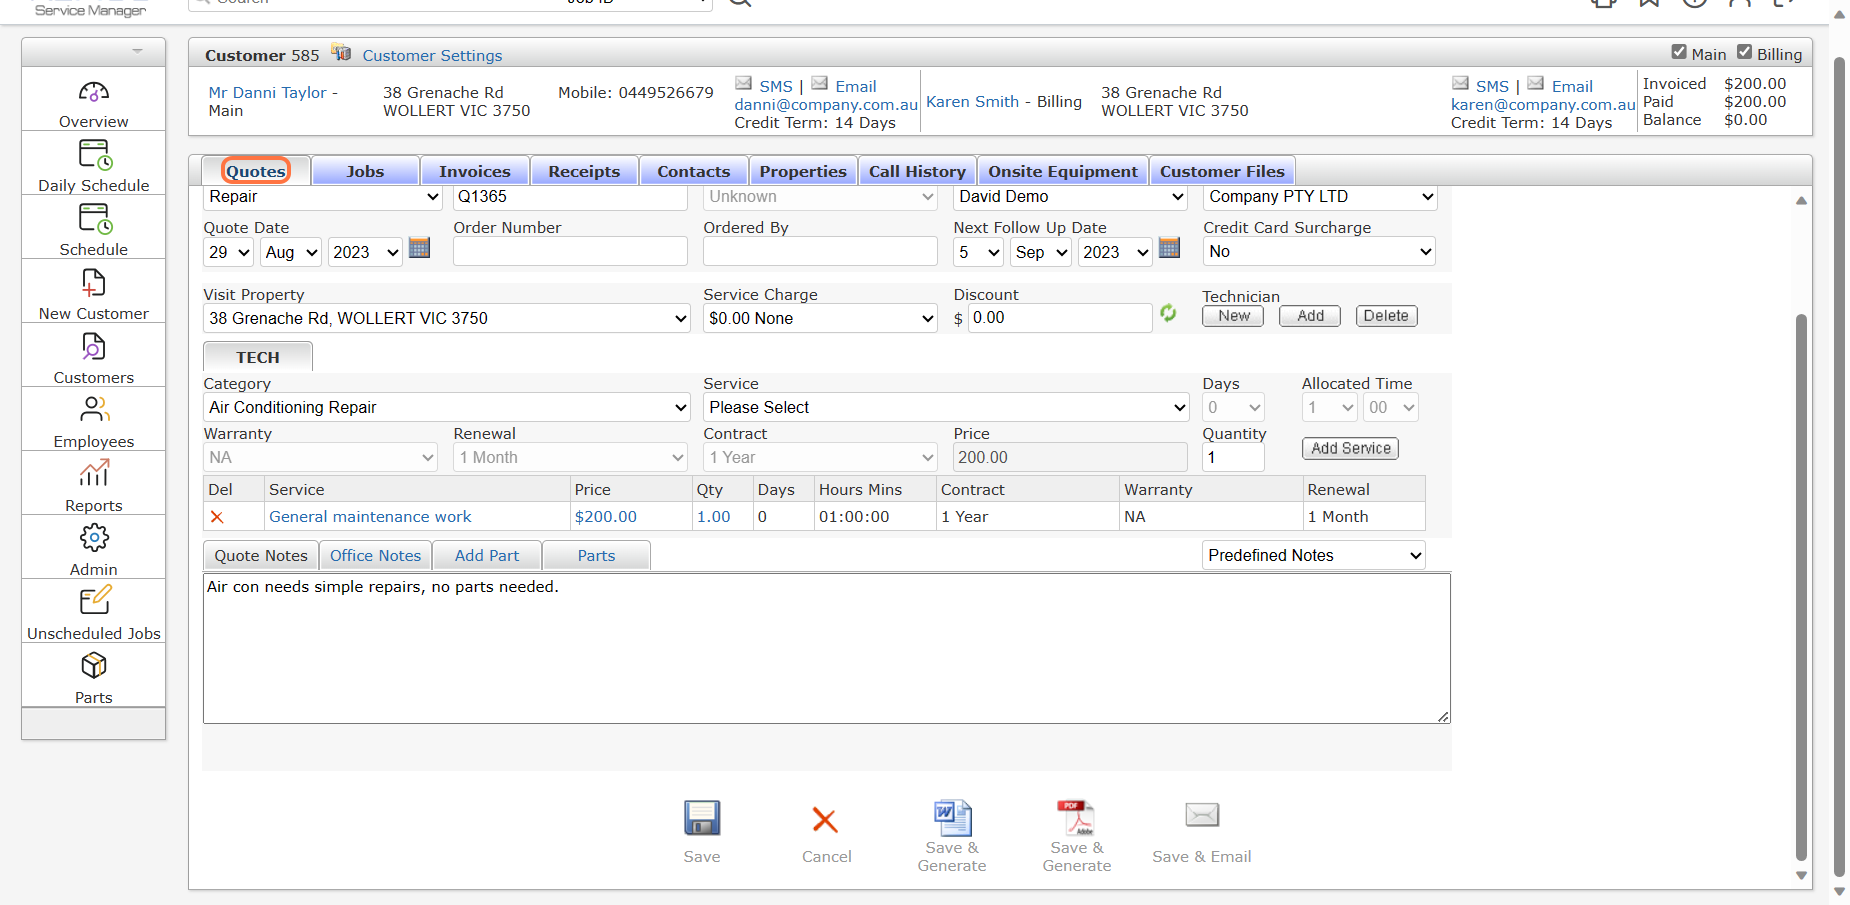Open the Service Please Select dropdown
This screenshot has width=1850, height=905.
tap(946, 407)
